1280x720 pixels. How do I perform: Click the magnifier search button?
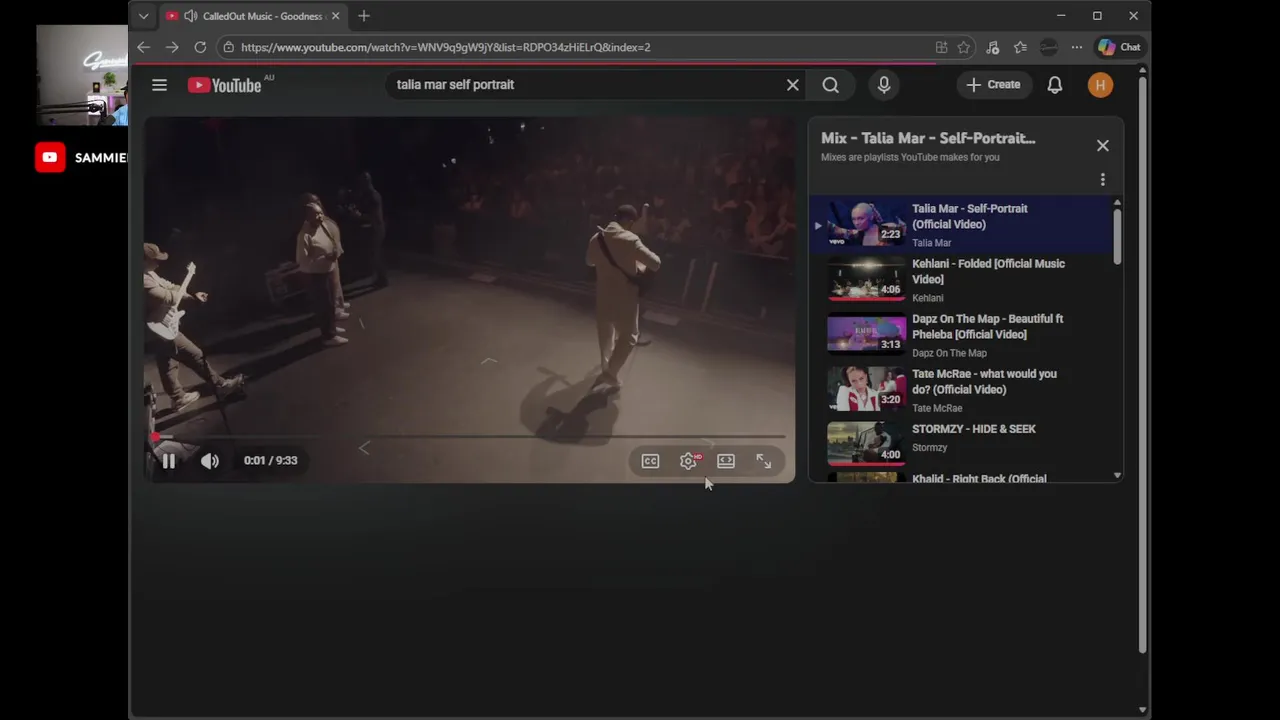point(830,85)
